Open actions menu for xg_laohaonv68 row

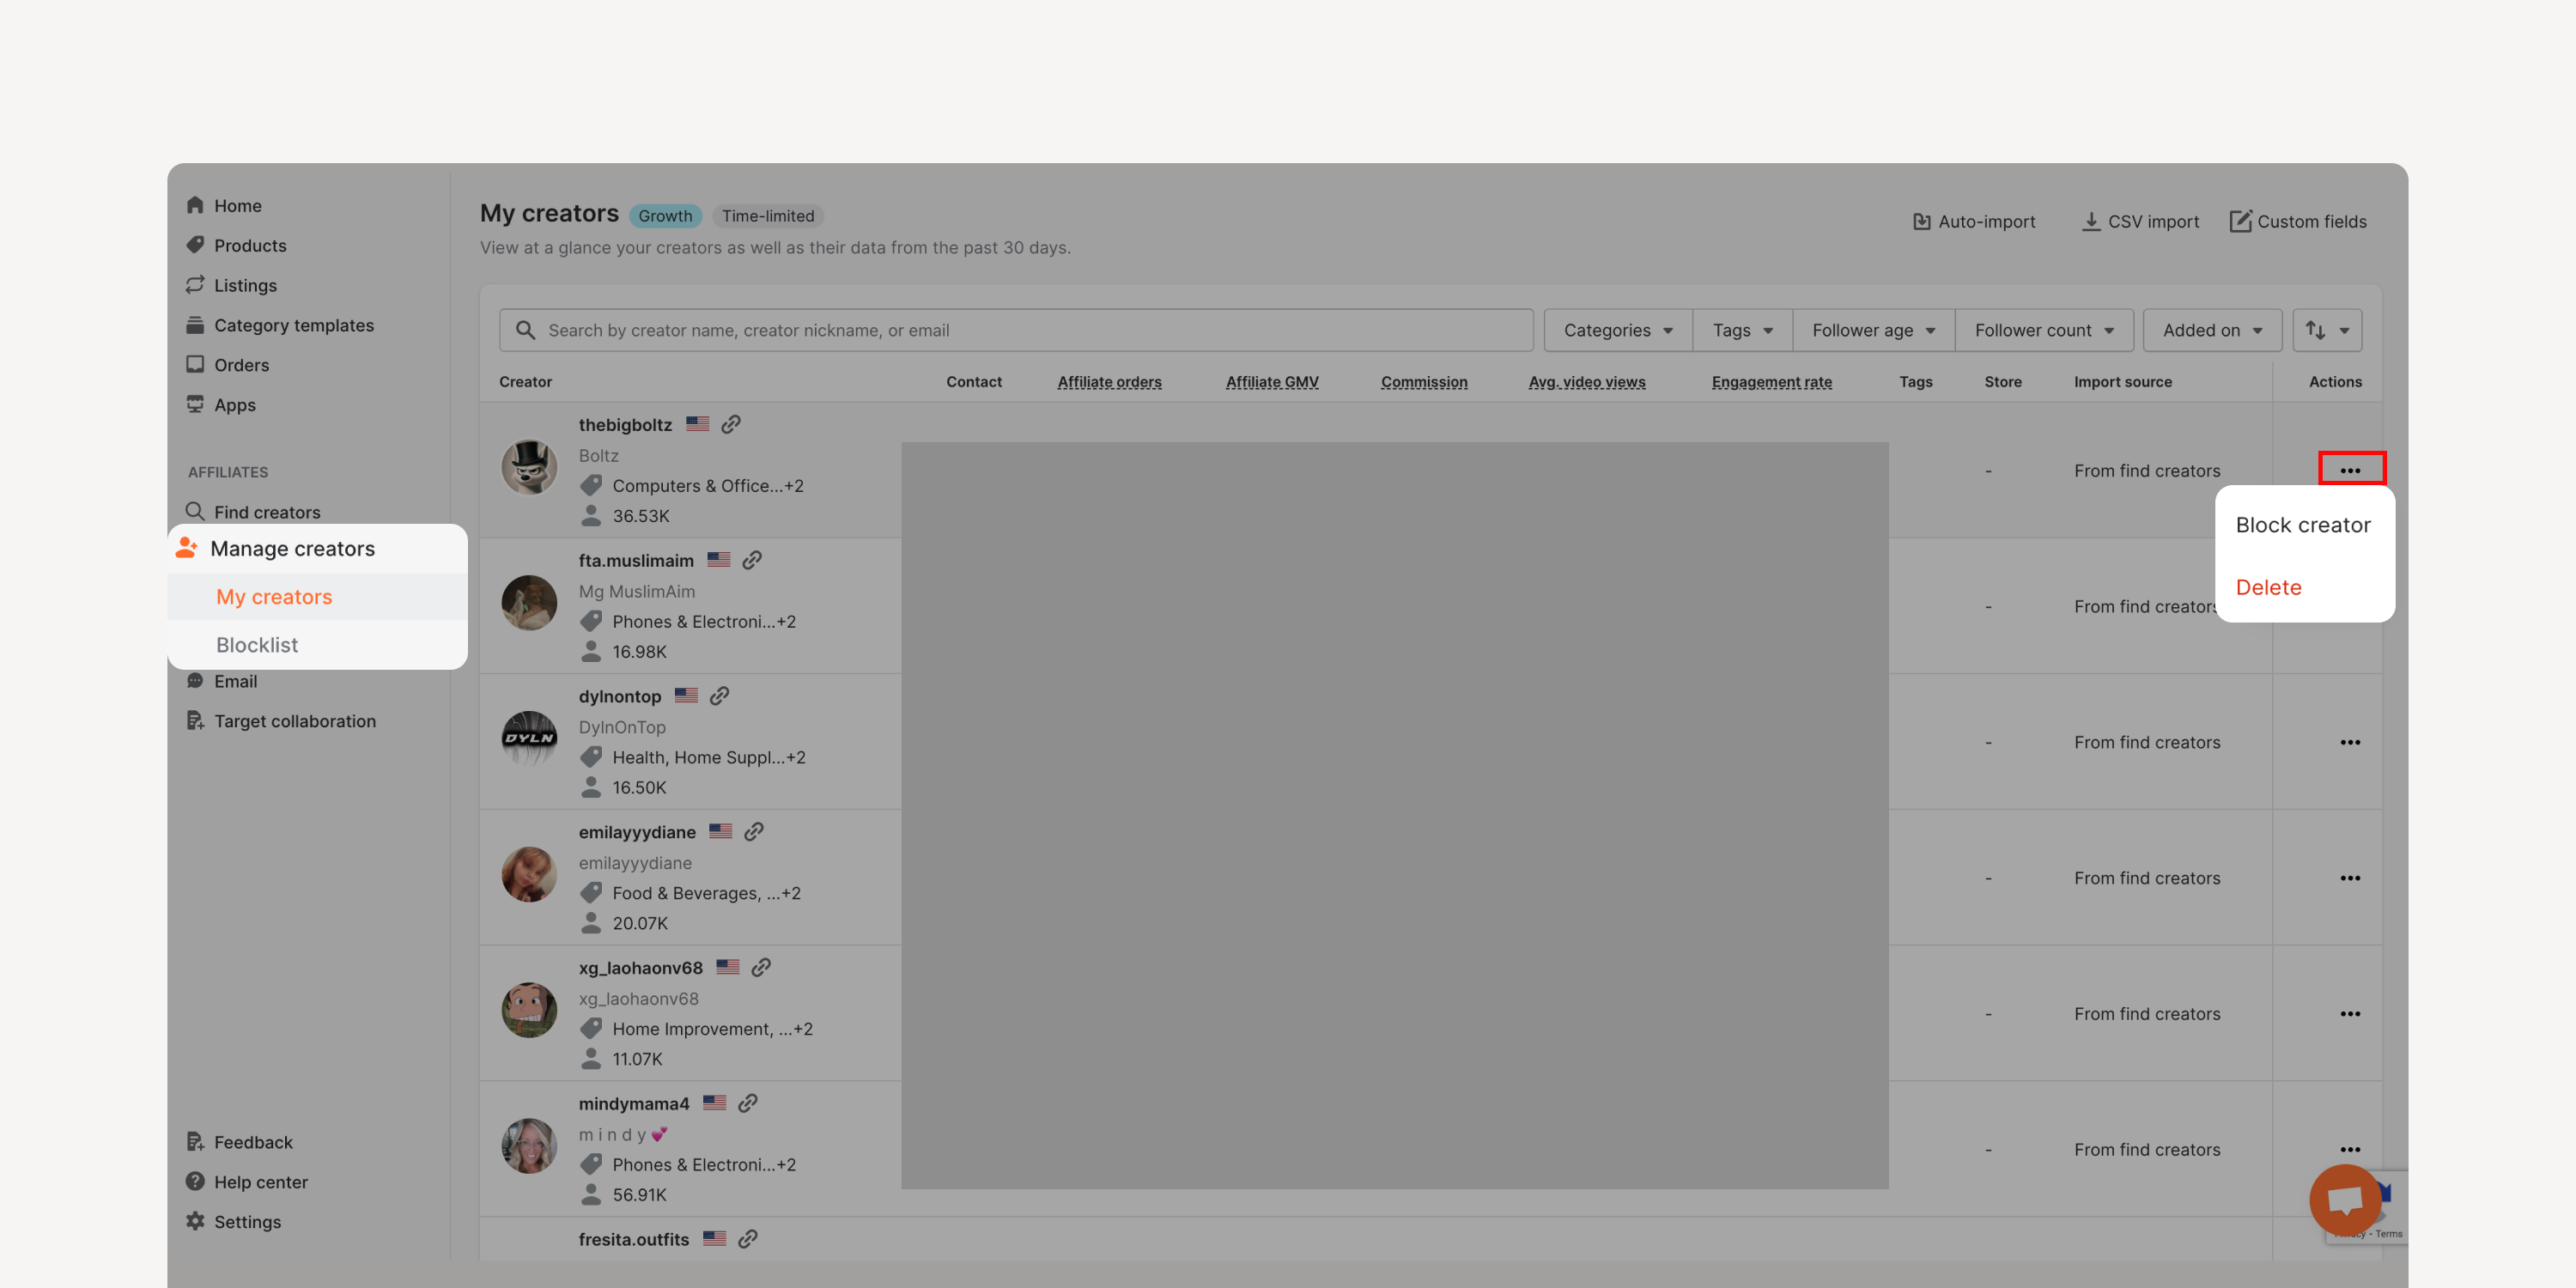(x=2350, y=1014)
